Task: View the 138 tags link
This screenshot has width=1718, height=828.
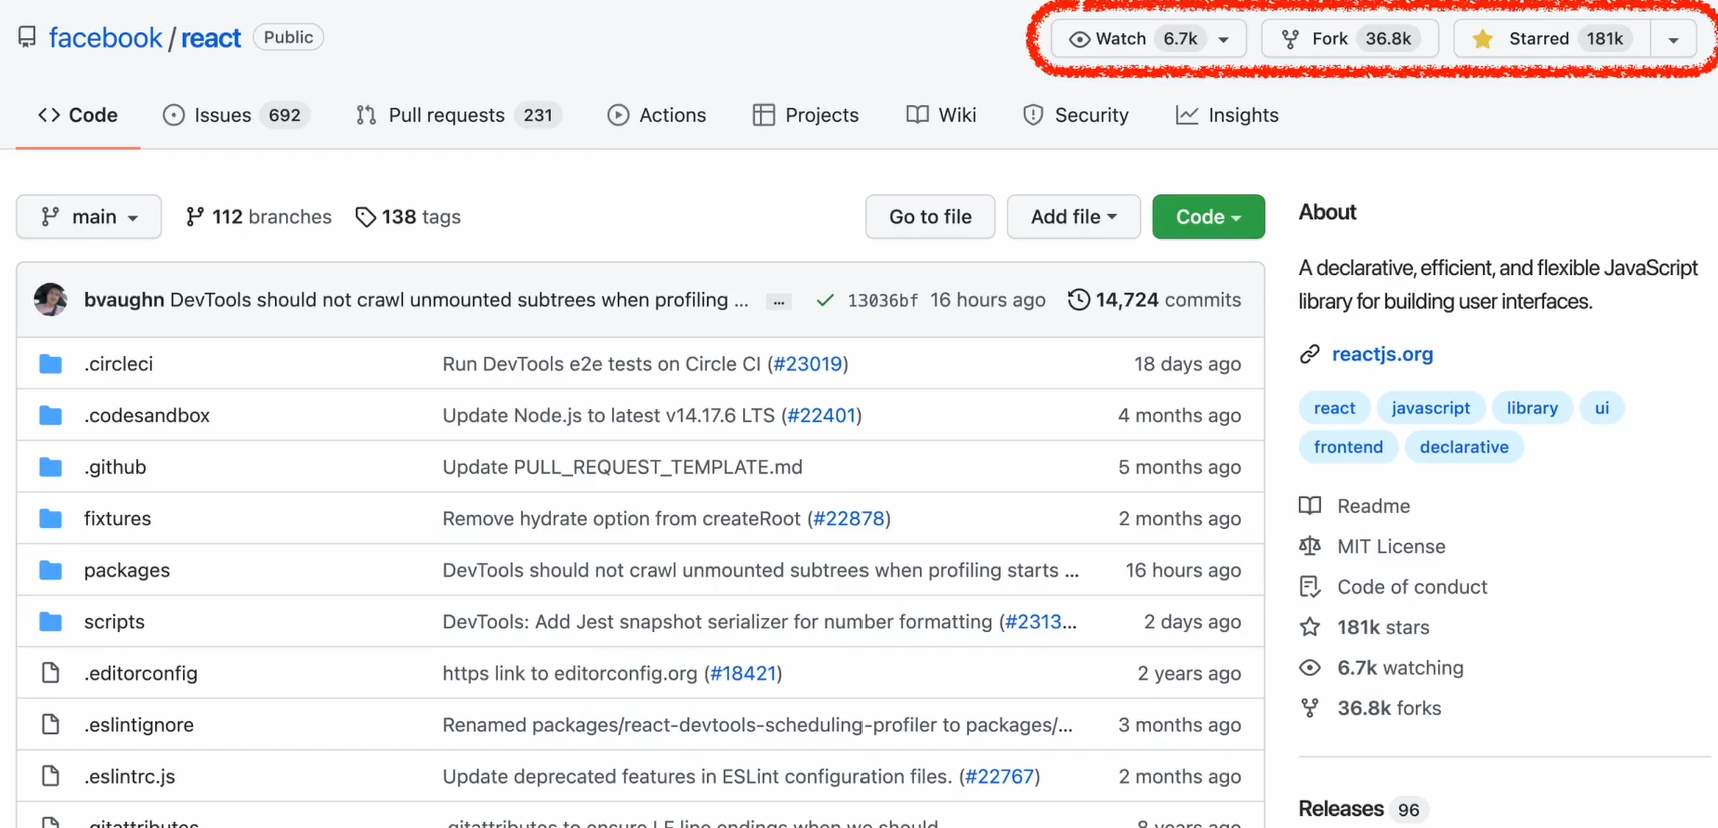Action: pos(408,217)
